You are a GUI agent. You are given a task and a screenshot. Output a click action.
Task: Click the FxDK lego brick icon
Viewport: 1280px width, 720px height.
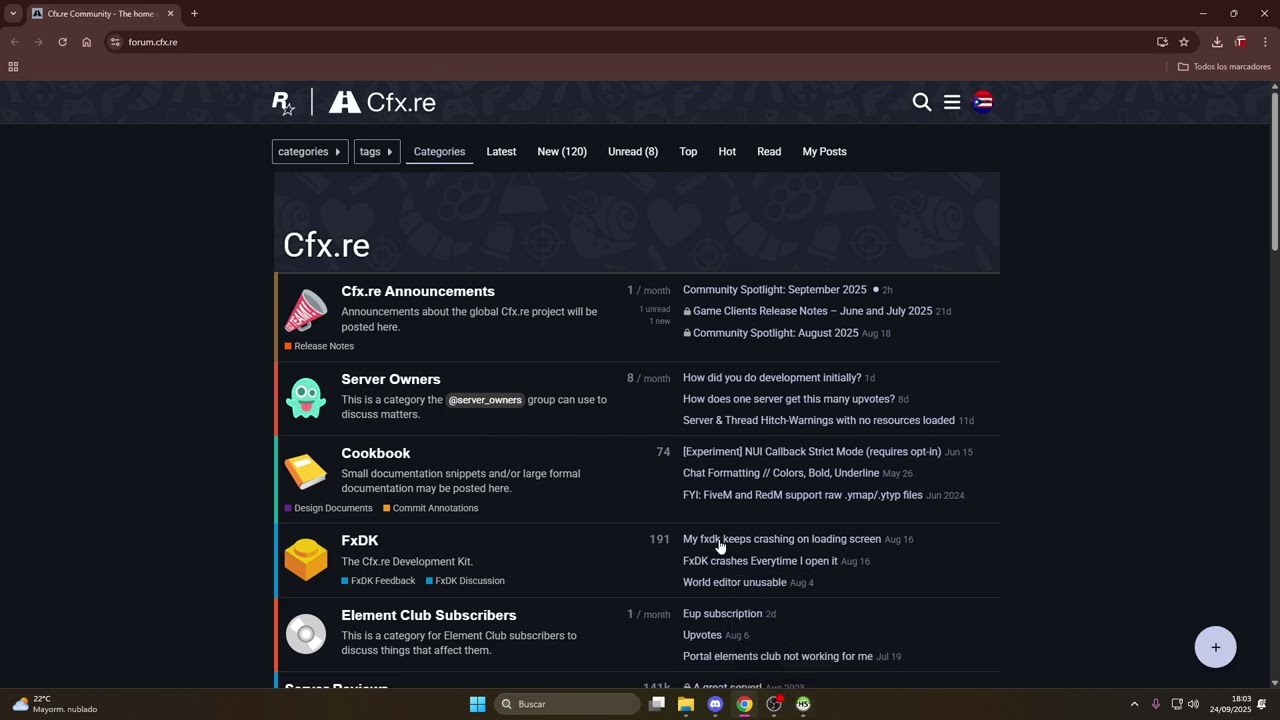(306, 559)
